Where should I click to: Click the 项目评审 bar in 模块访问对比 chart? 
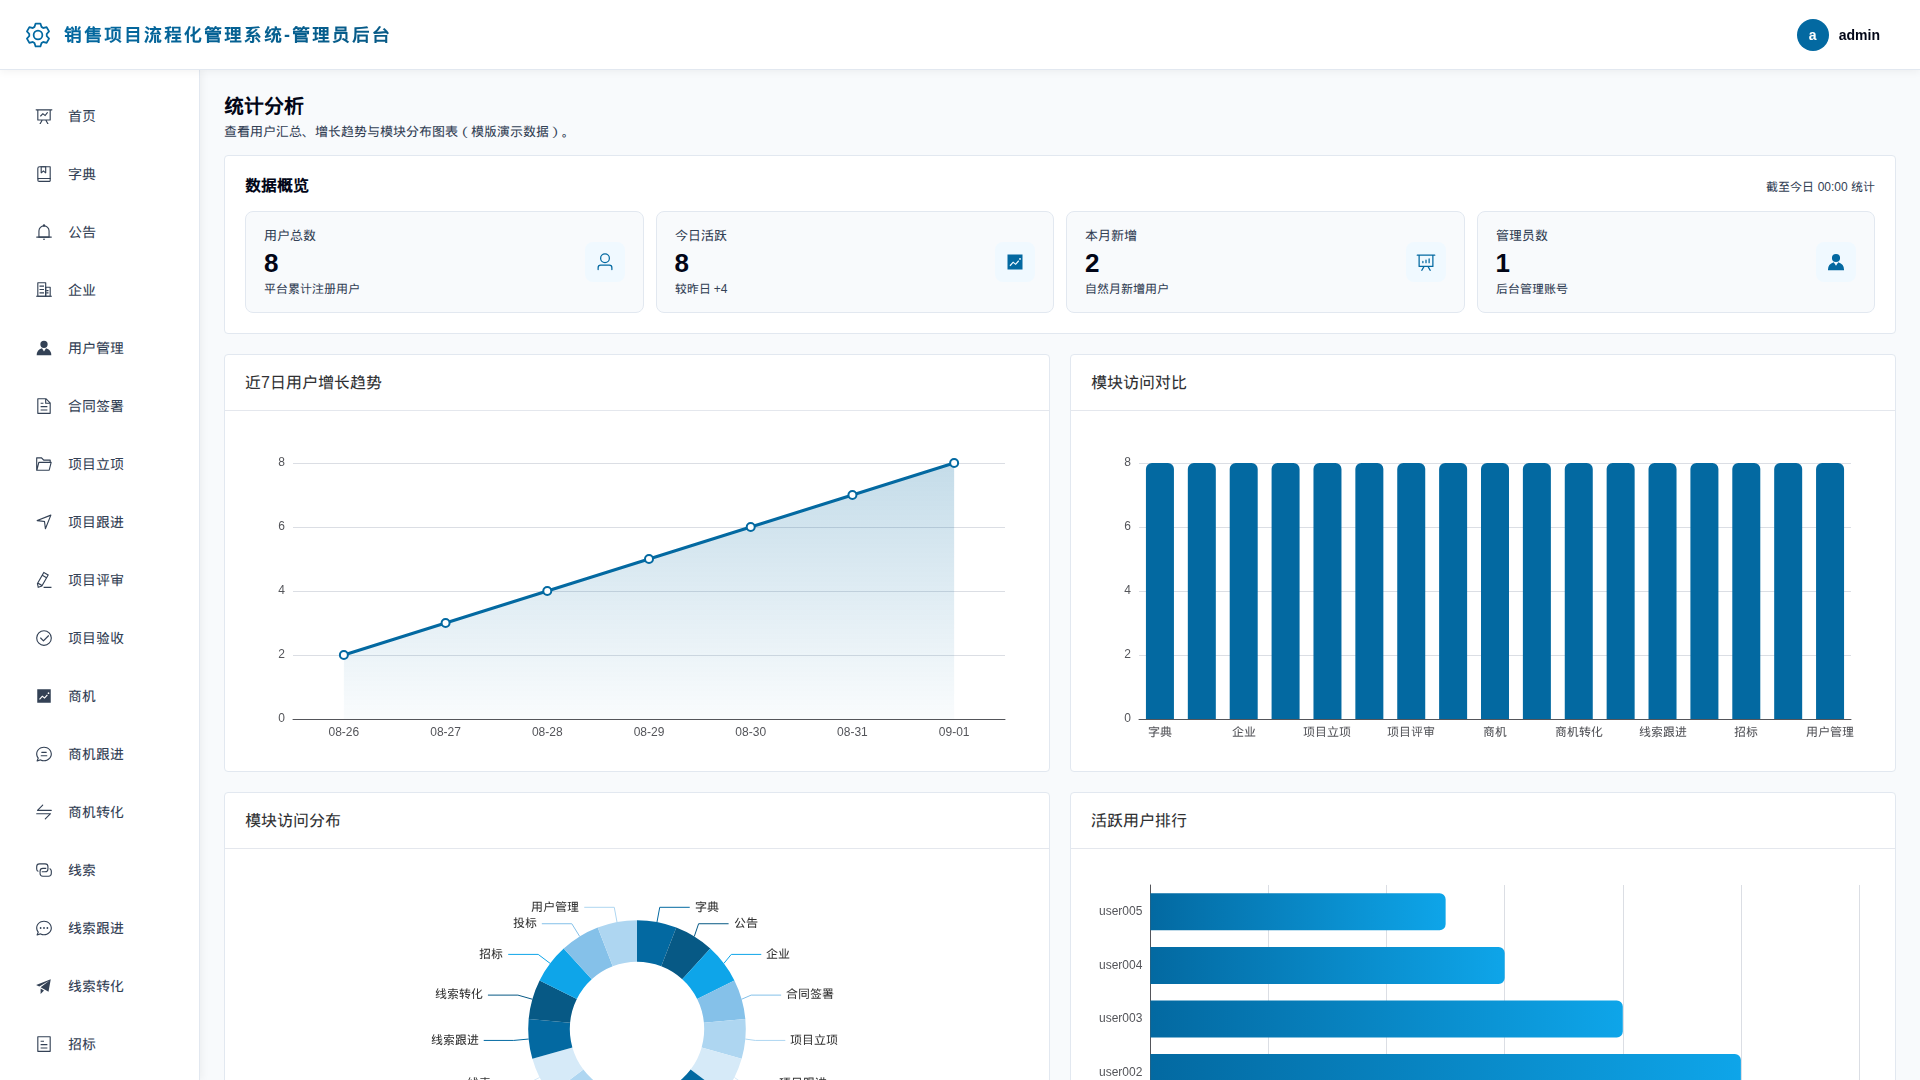tap(1411, 591)
